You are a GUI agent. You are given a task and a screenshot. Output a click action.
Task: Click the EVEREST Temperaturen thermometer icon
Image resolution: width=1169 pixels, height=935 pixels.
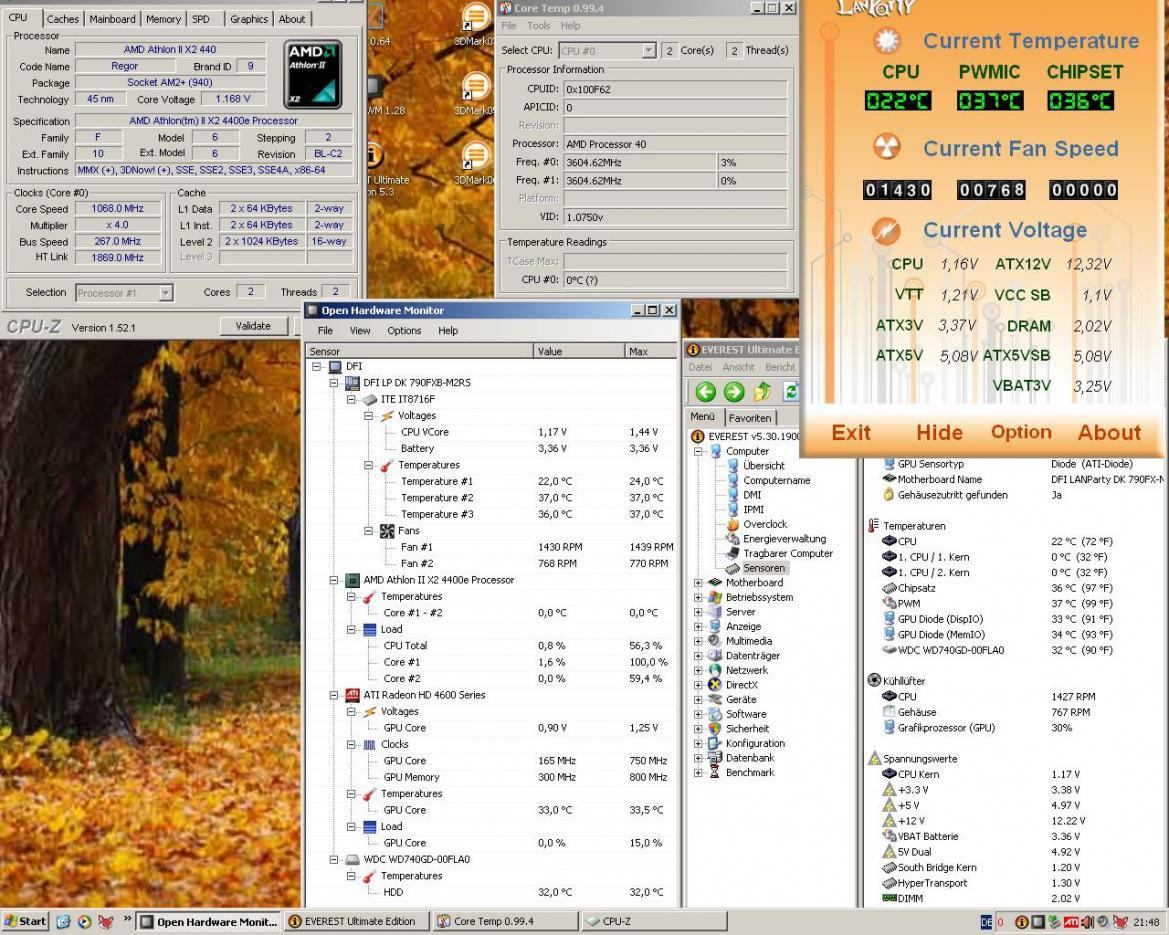pyautogui.click(x=873, y=526)
